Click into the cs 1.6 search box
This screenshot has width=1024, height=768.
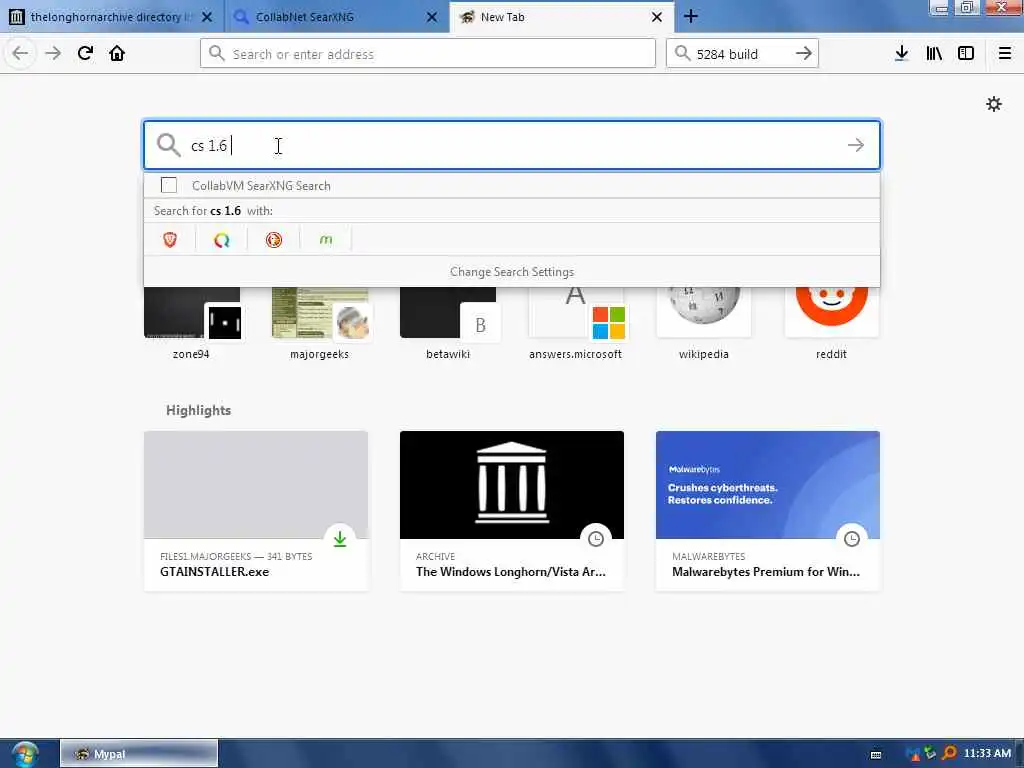[x=512, y=145]
